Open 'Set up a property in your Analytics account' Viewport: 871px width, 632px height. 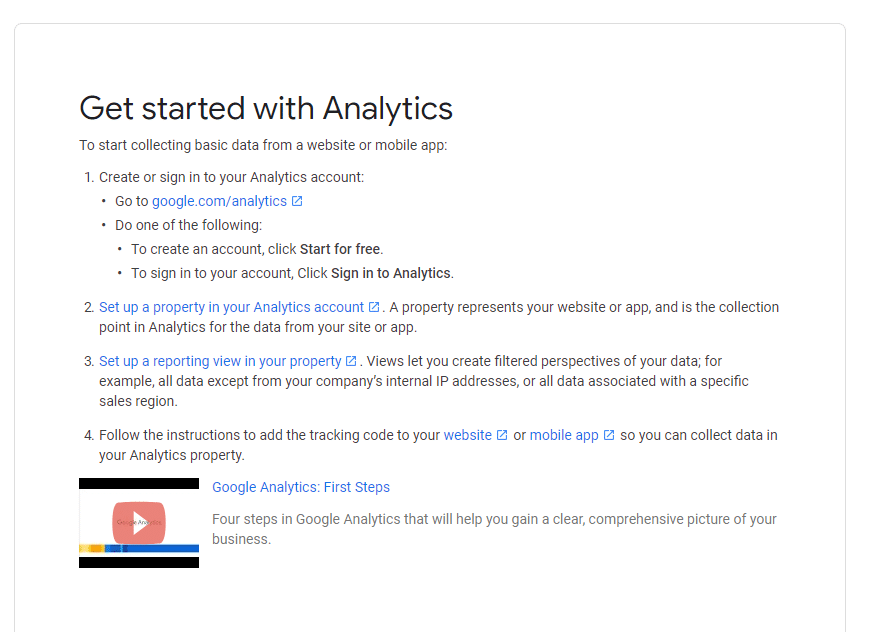coord(232,307)
